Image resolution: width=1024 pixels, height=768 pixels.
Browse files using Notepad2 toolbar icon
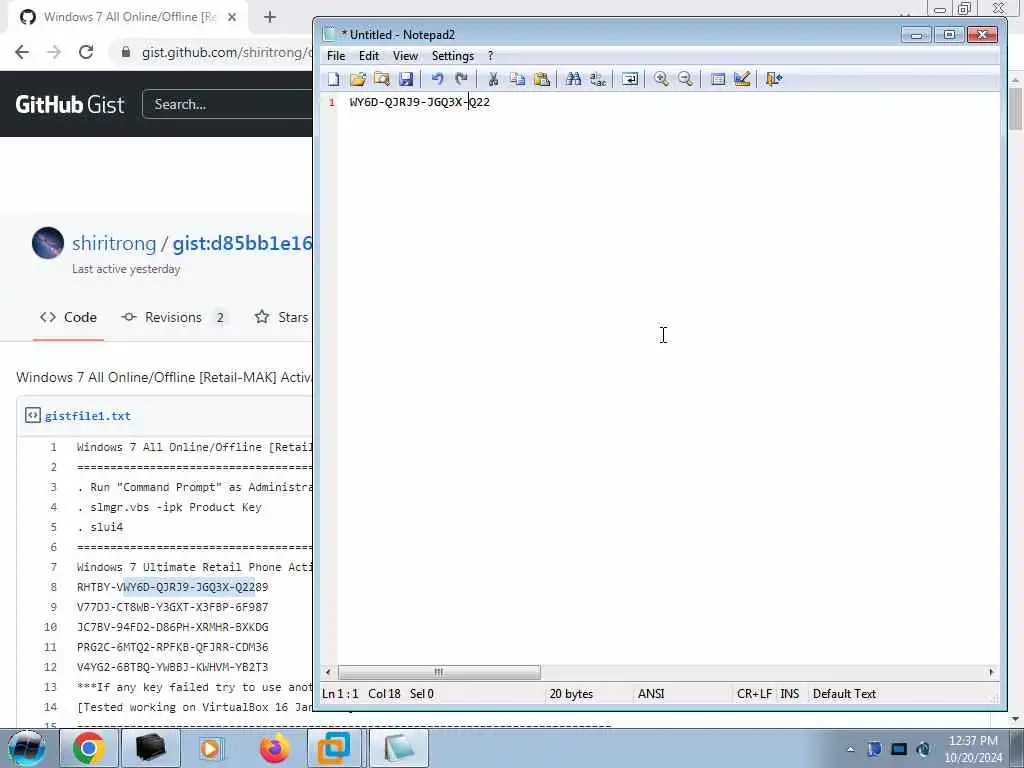(382, 79)
